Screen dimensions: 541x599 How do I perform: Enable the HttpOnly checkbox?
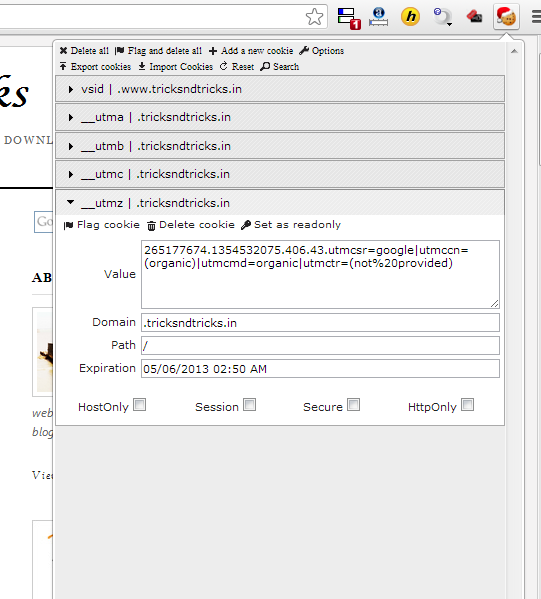(x=468, y=405)
